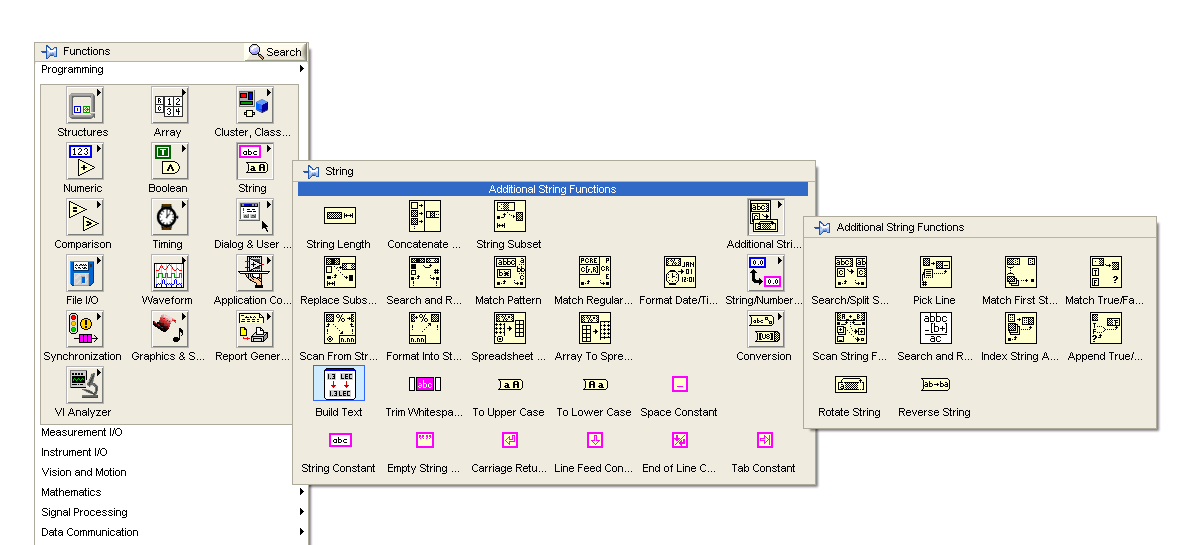Select the Replace Substring function

[339, 272]
